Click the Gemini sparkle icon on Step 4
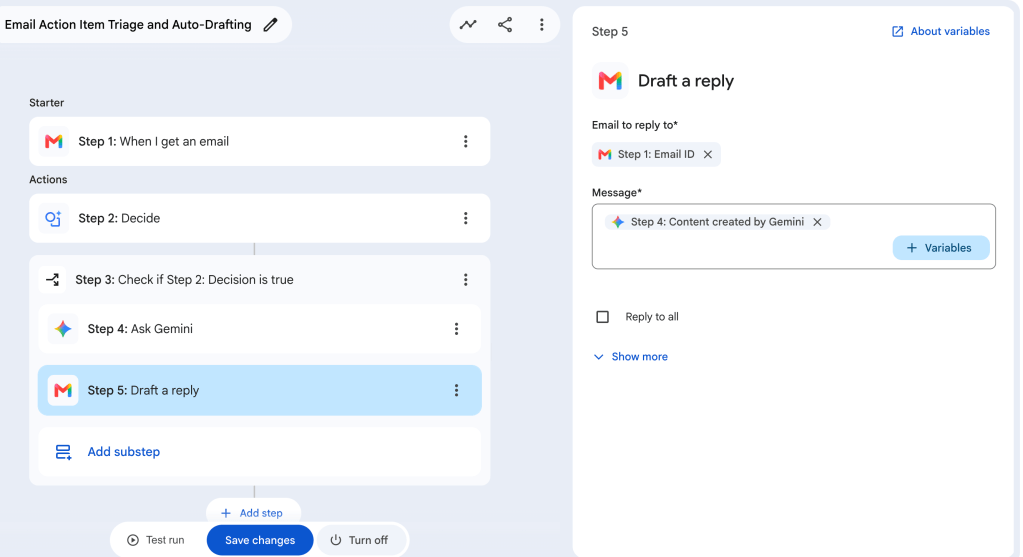The image size is (1023, 557). (x=63, y=329)
